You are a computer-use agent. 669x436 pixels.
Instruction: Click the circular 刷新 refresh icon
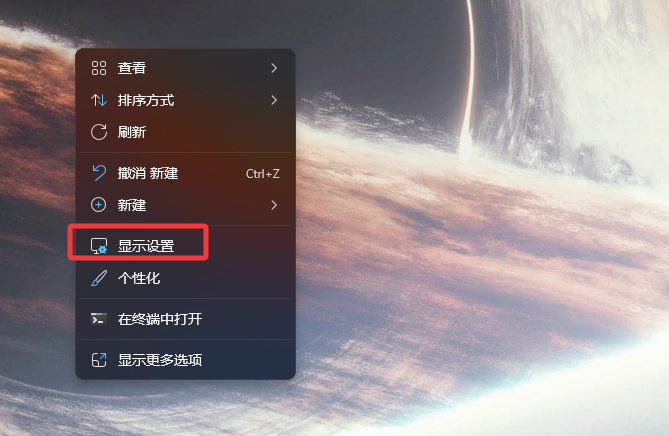coord(99,132)
